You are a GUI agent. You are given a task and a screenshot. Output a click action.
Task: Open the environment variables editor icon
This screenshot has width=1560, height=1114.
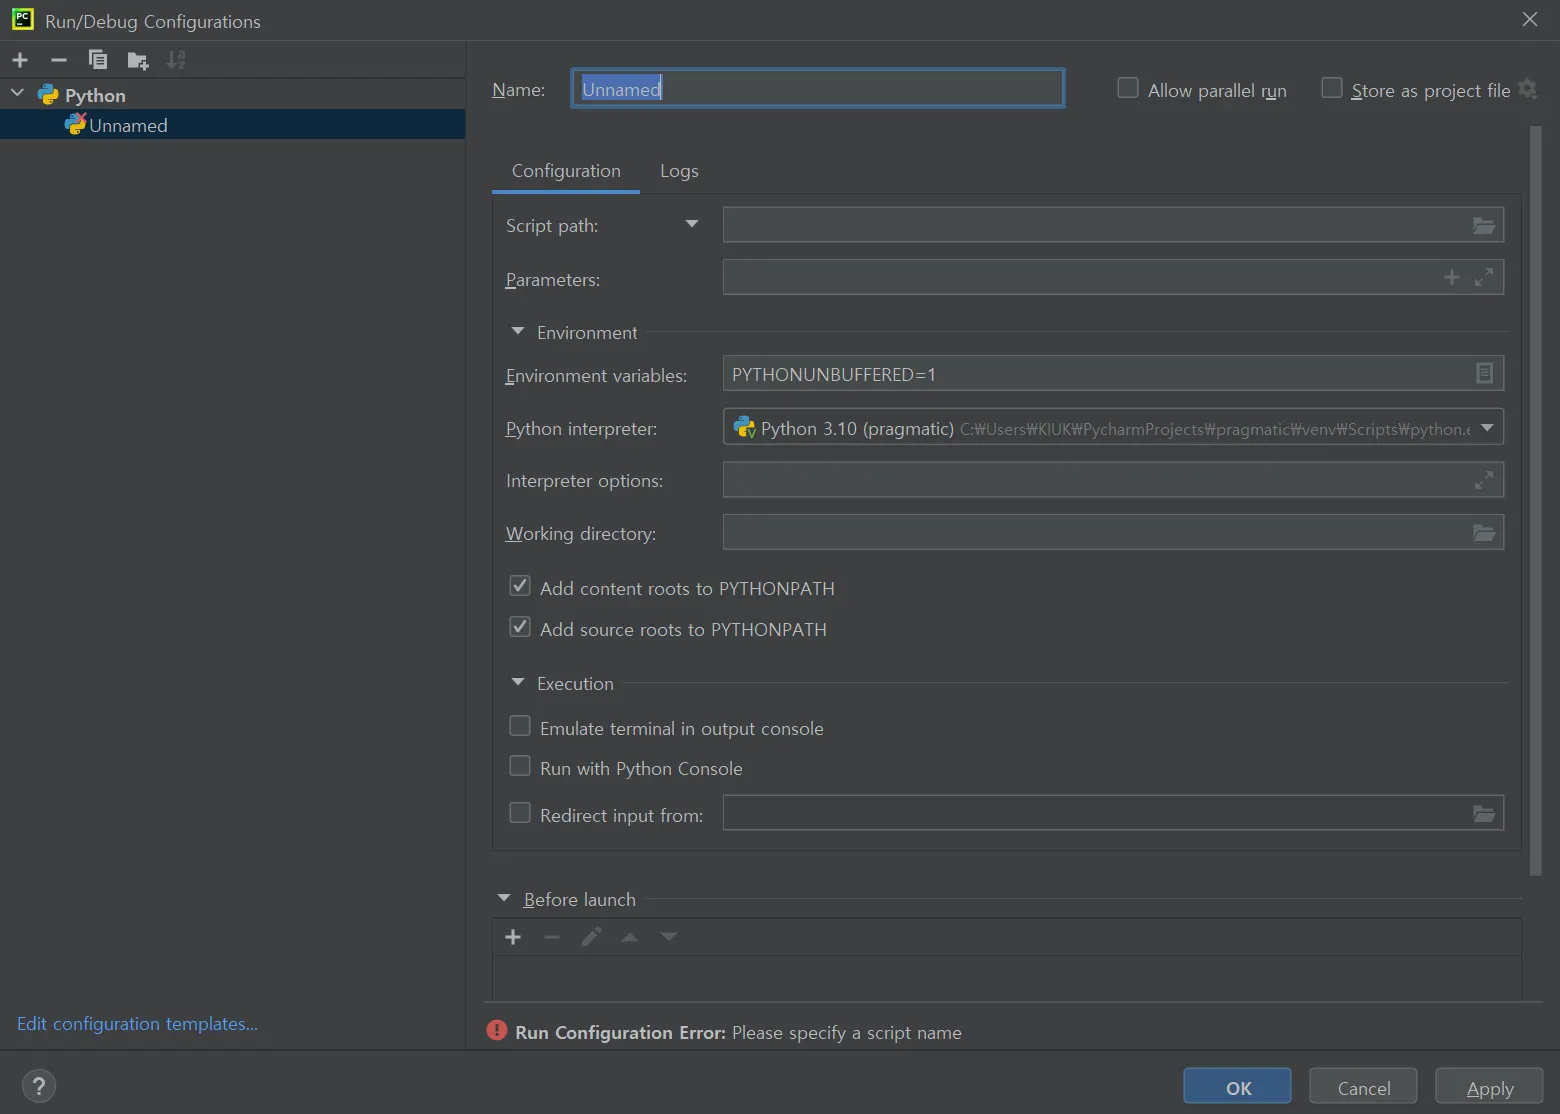1484,374
